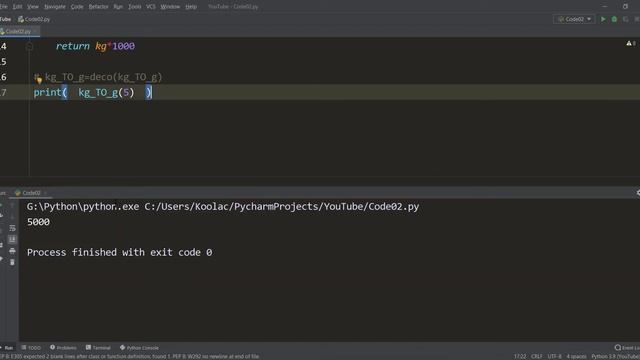Screen dimensions: 640x360
Task: Open the Navigate menu
Action: tap(55, 7)
